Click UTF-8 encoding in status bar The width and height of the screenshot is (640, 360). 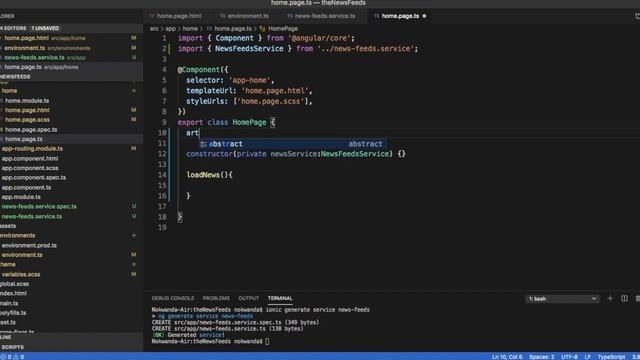pyautogui.click(x=569, y=357)
